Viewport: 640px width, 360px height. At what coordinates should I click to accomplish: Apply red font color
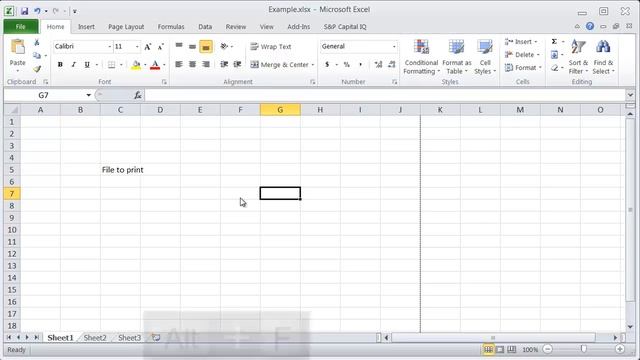coord(155,64)
